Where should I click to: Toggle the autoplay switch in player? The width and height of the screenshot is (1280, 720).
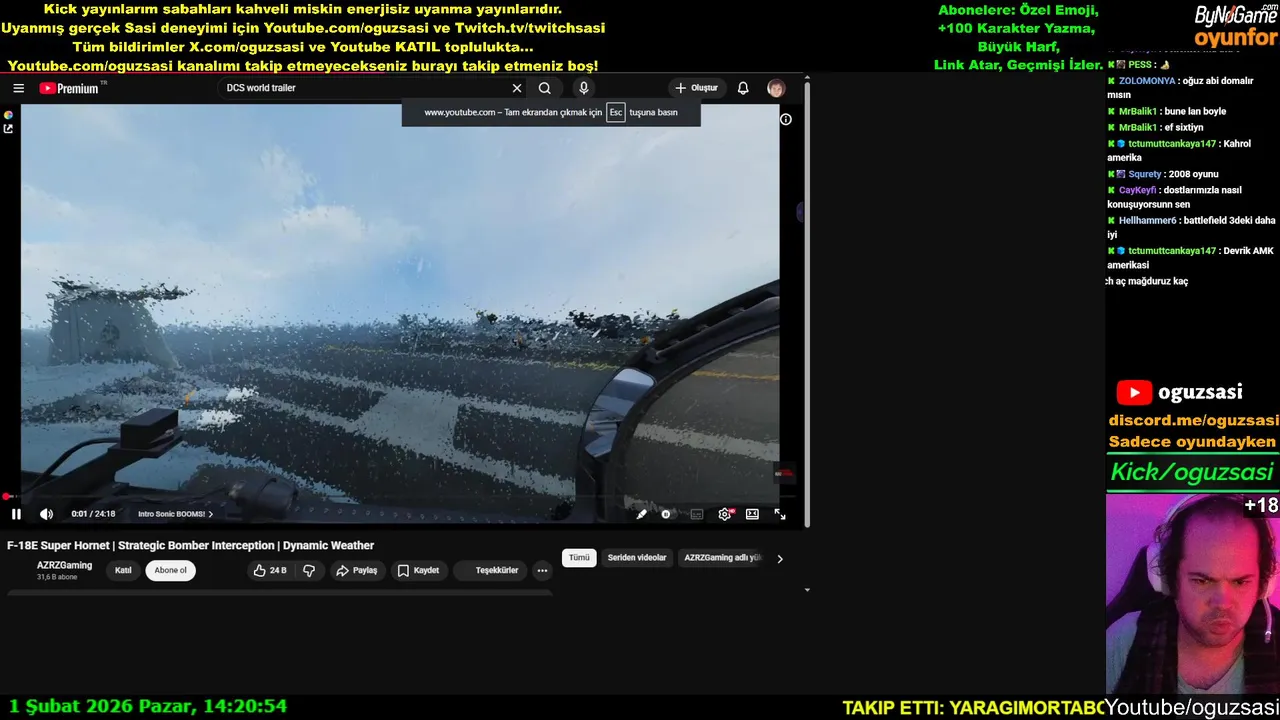point(666,514)
